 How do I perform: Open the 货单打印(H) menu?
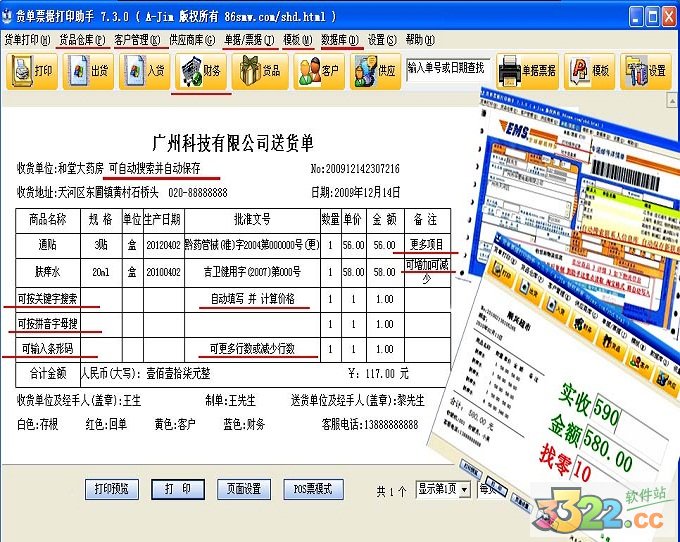pos(27,40)
